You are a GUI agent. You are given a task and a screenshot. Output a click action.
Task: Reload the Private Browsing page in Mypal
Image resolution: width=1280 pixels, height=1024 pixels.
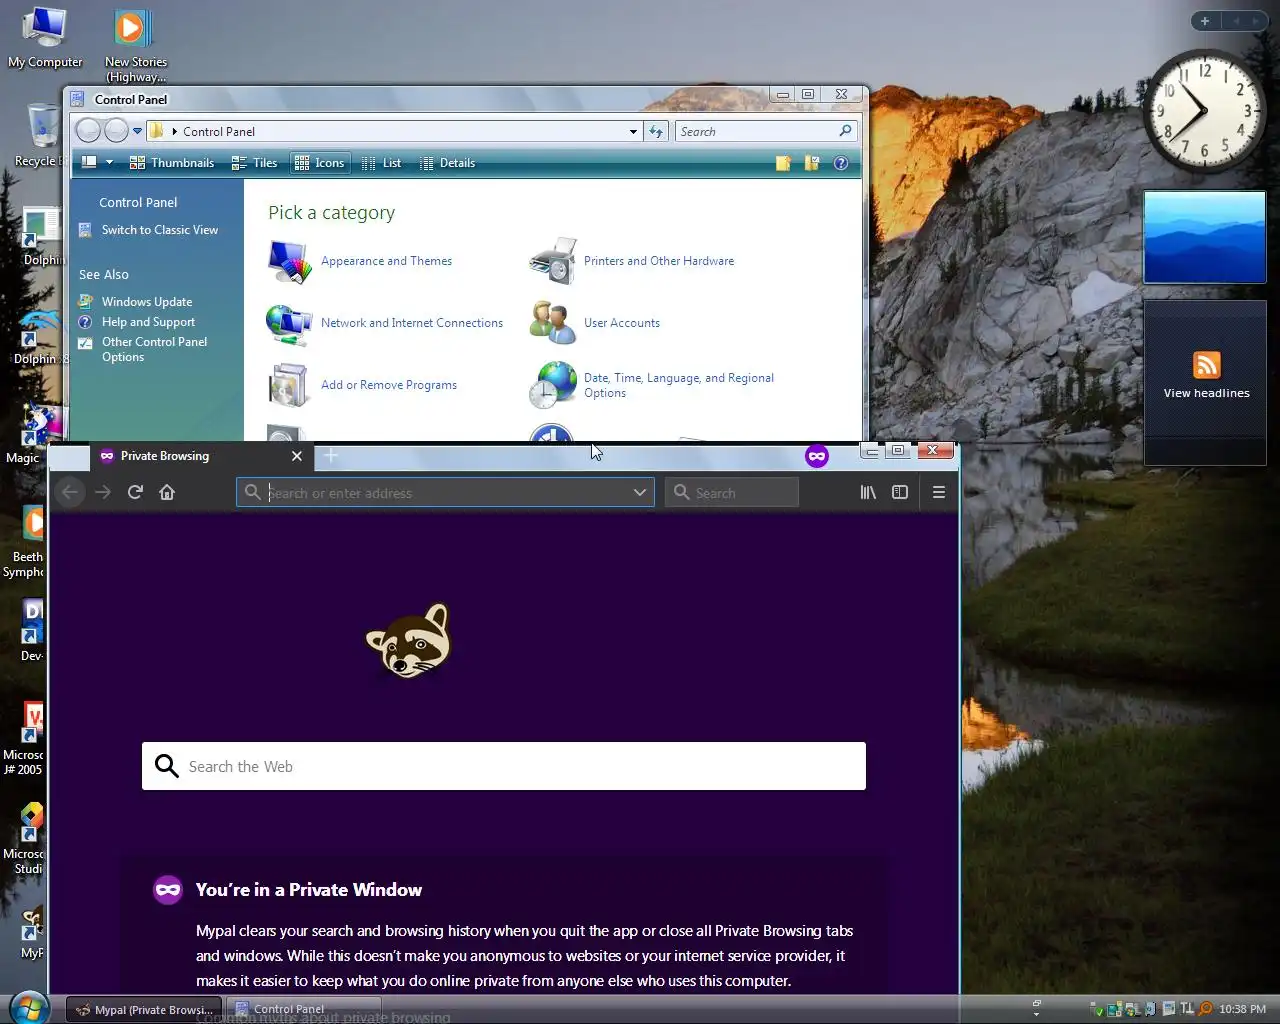point(135,492)
